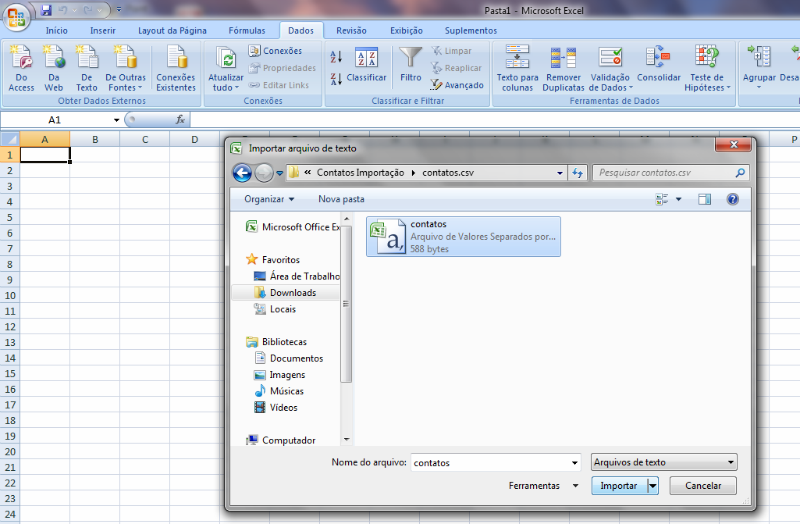
Task: Click Consolidar tool
Action: click(x=659, y=65)
